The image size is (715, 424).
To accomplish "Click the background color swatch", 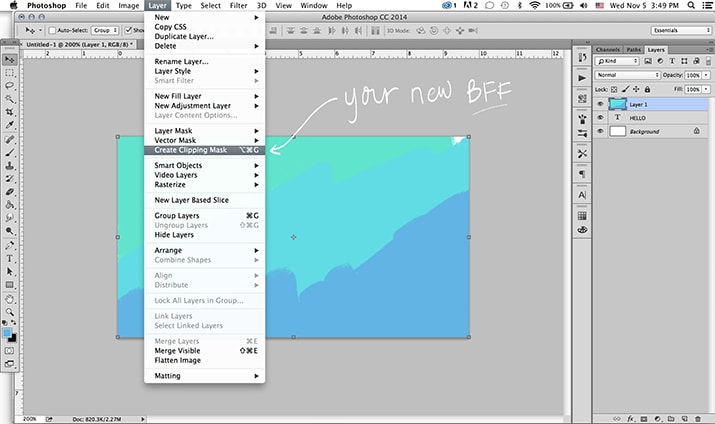I will [x=13, y=339].
